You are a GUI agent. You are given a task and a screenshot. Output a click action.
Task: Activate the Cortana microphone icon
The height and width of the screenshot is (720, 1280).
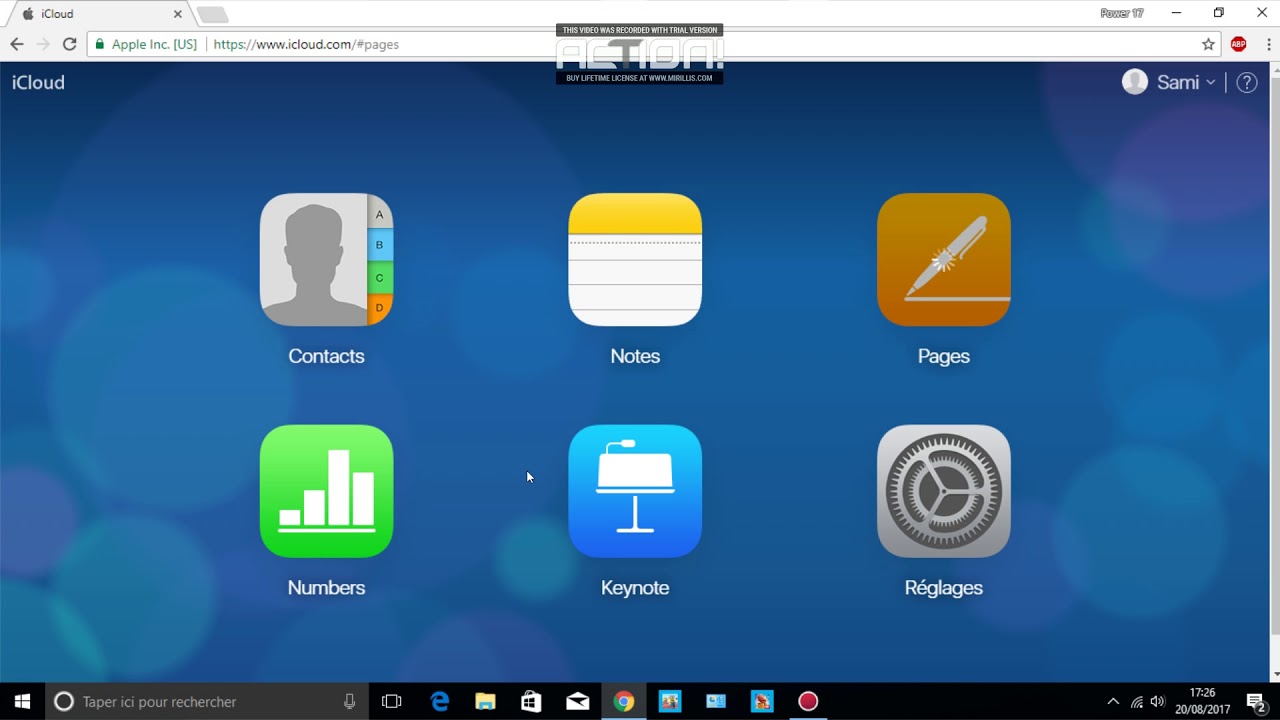click(x=349, y=701)
